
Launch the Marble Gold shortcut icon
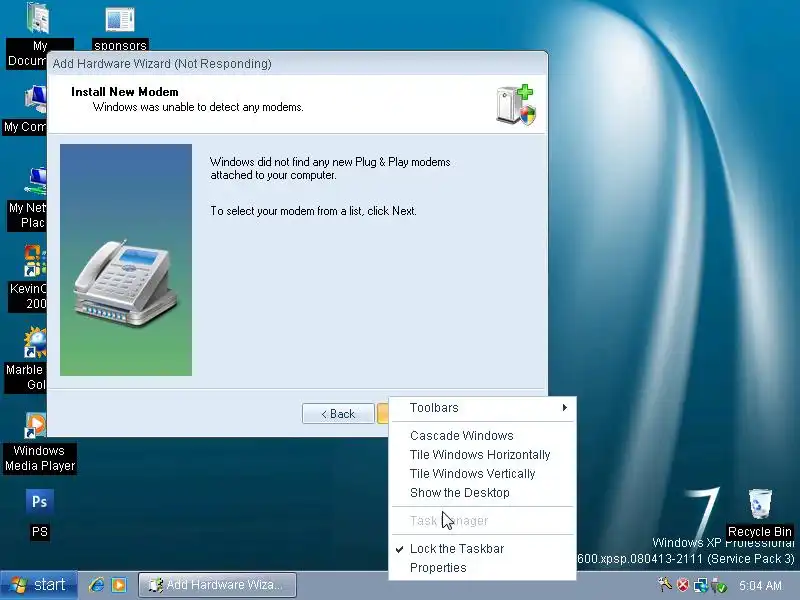tap(35, 342)
